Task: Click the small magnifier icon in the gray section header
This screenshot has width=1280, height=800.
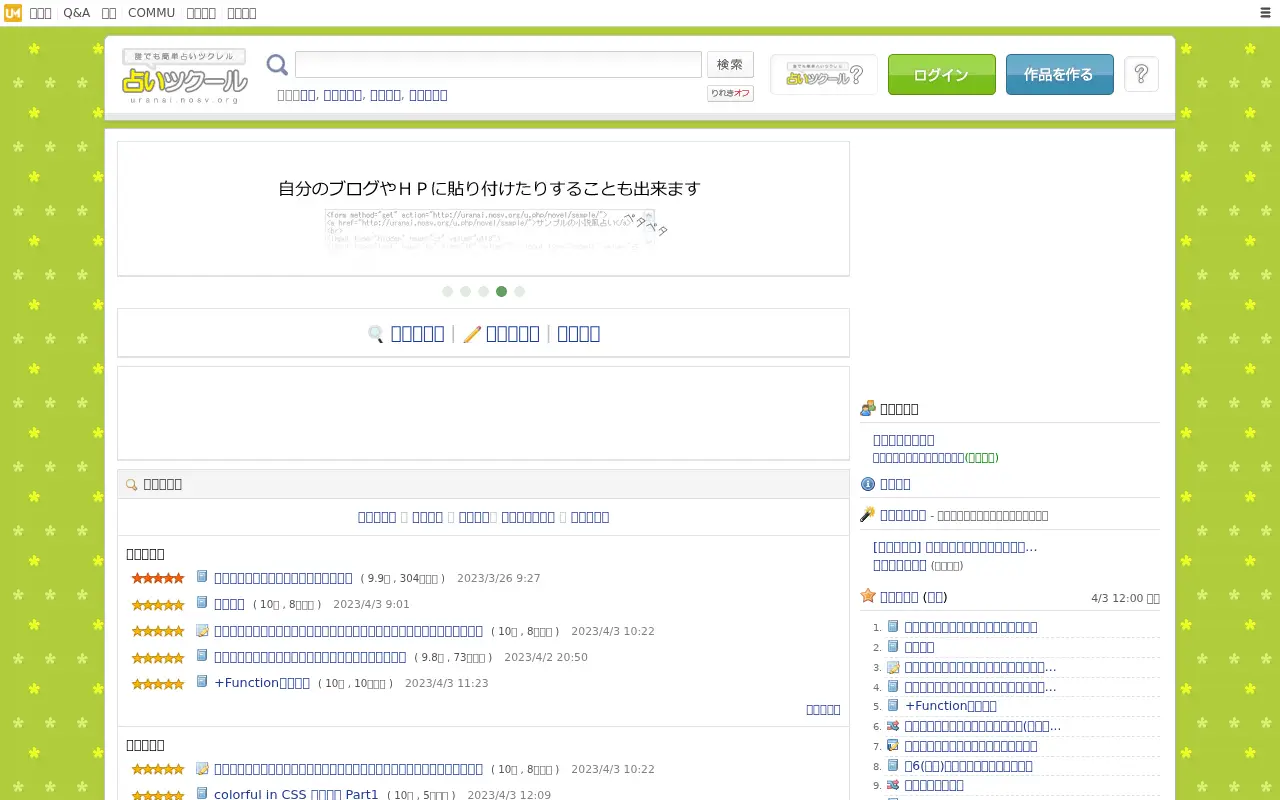Action: tap(131, 485)
